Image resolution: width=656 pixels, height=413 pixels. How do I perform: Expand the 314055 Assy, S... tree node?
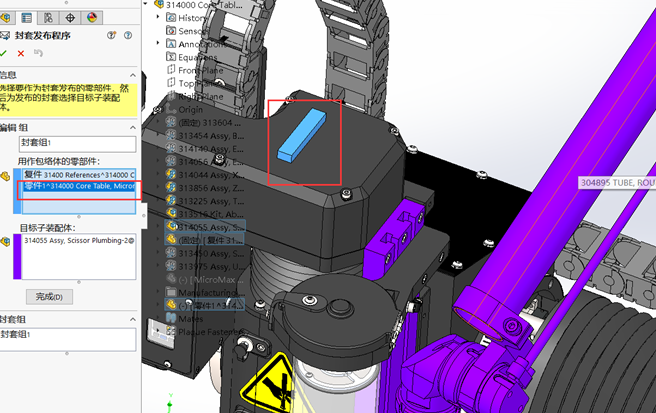click(158, 226)
